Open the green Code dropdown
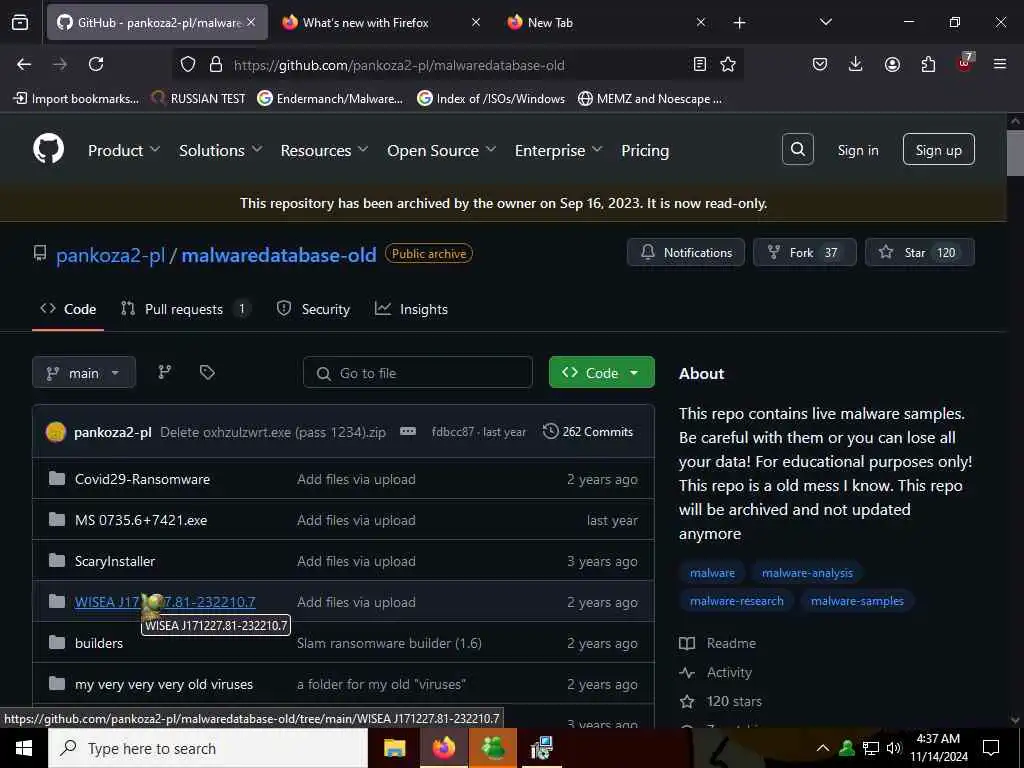 click(x=601, y=372)
